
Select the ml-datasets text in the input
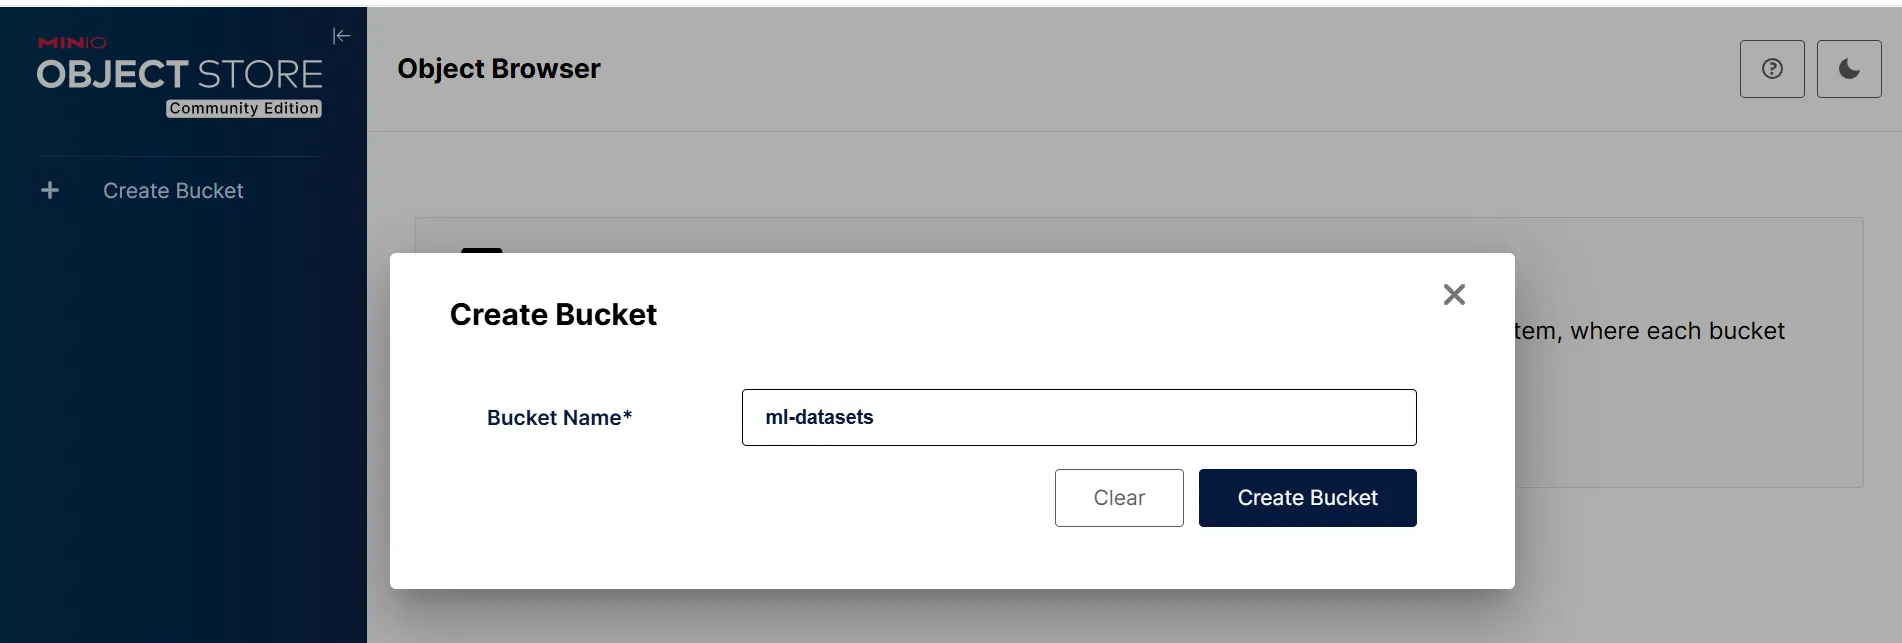point(820,417)
